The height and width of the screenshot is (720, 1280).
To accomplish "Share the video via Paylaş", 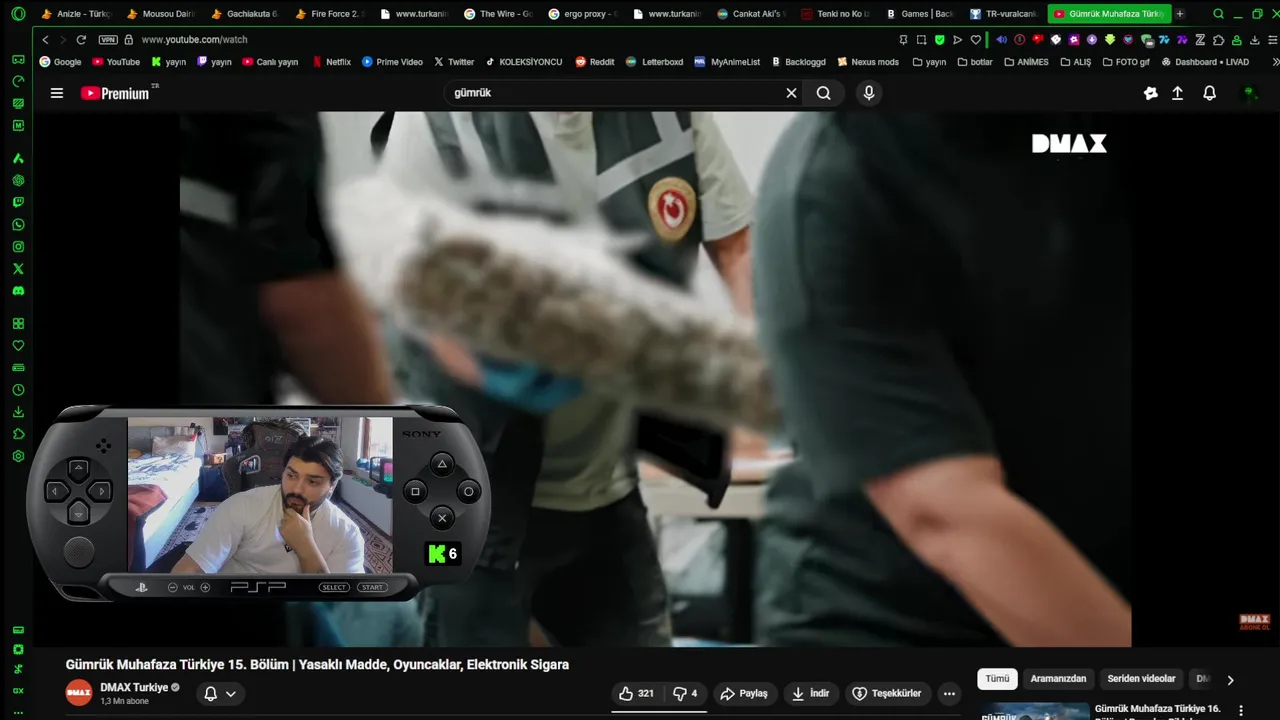I will point(745,693).
